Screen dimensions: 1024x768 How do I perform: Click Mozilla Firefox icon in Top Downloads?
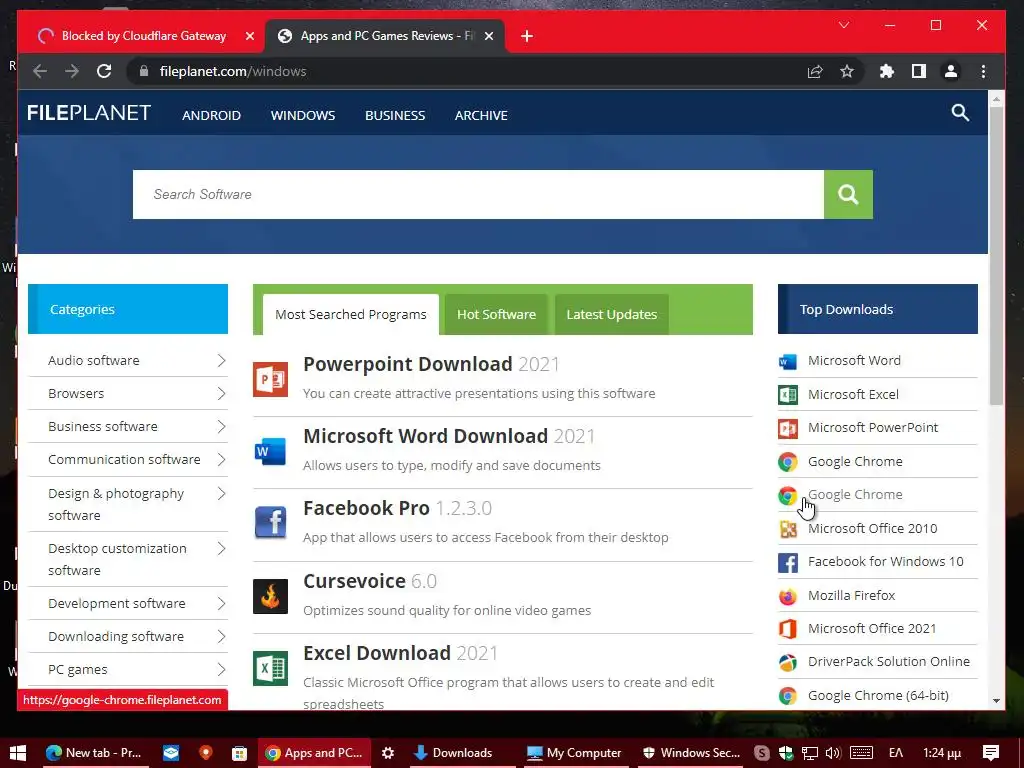788,596
